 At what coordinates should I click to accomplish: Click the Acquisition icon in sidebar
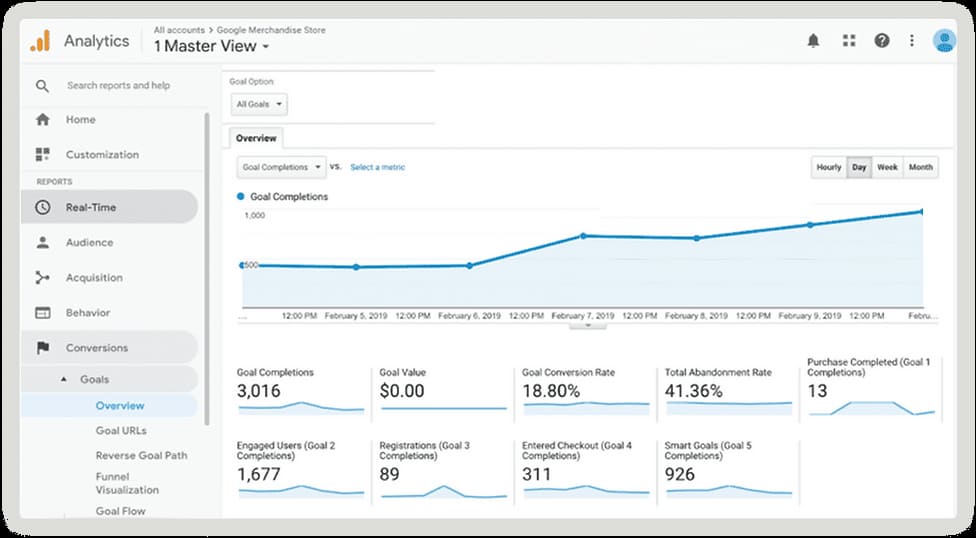click(42, 278)
